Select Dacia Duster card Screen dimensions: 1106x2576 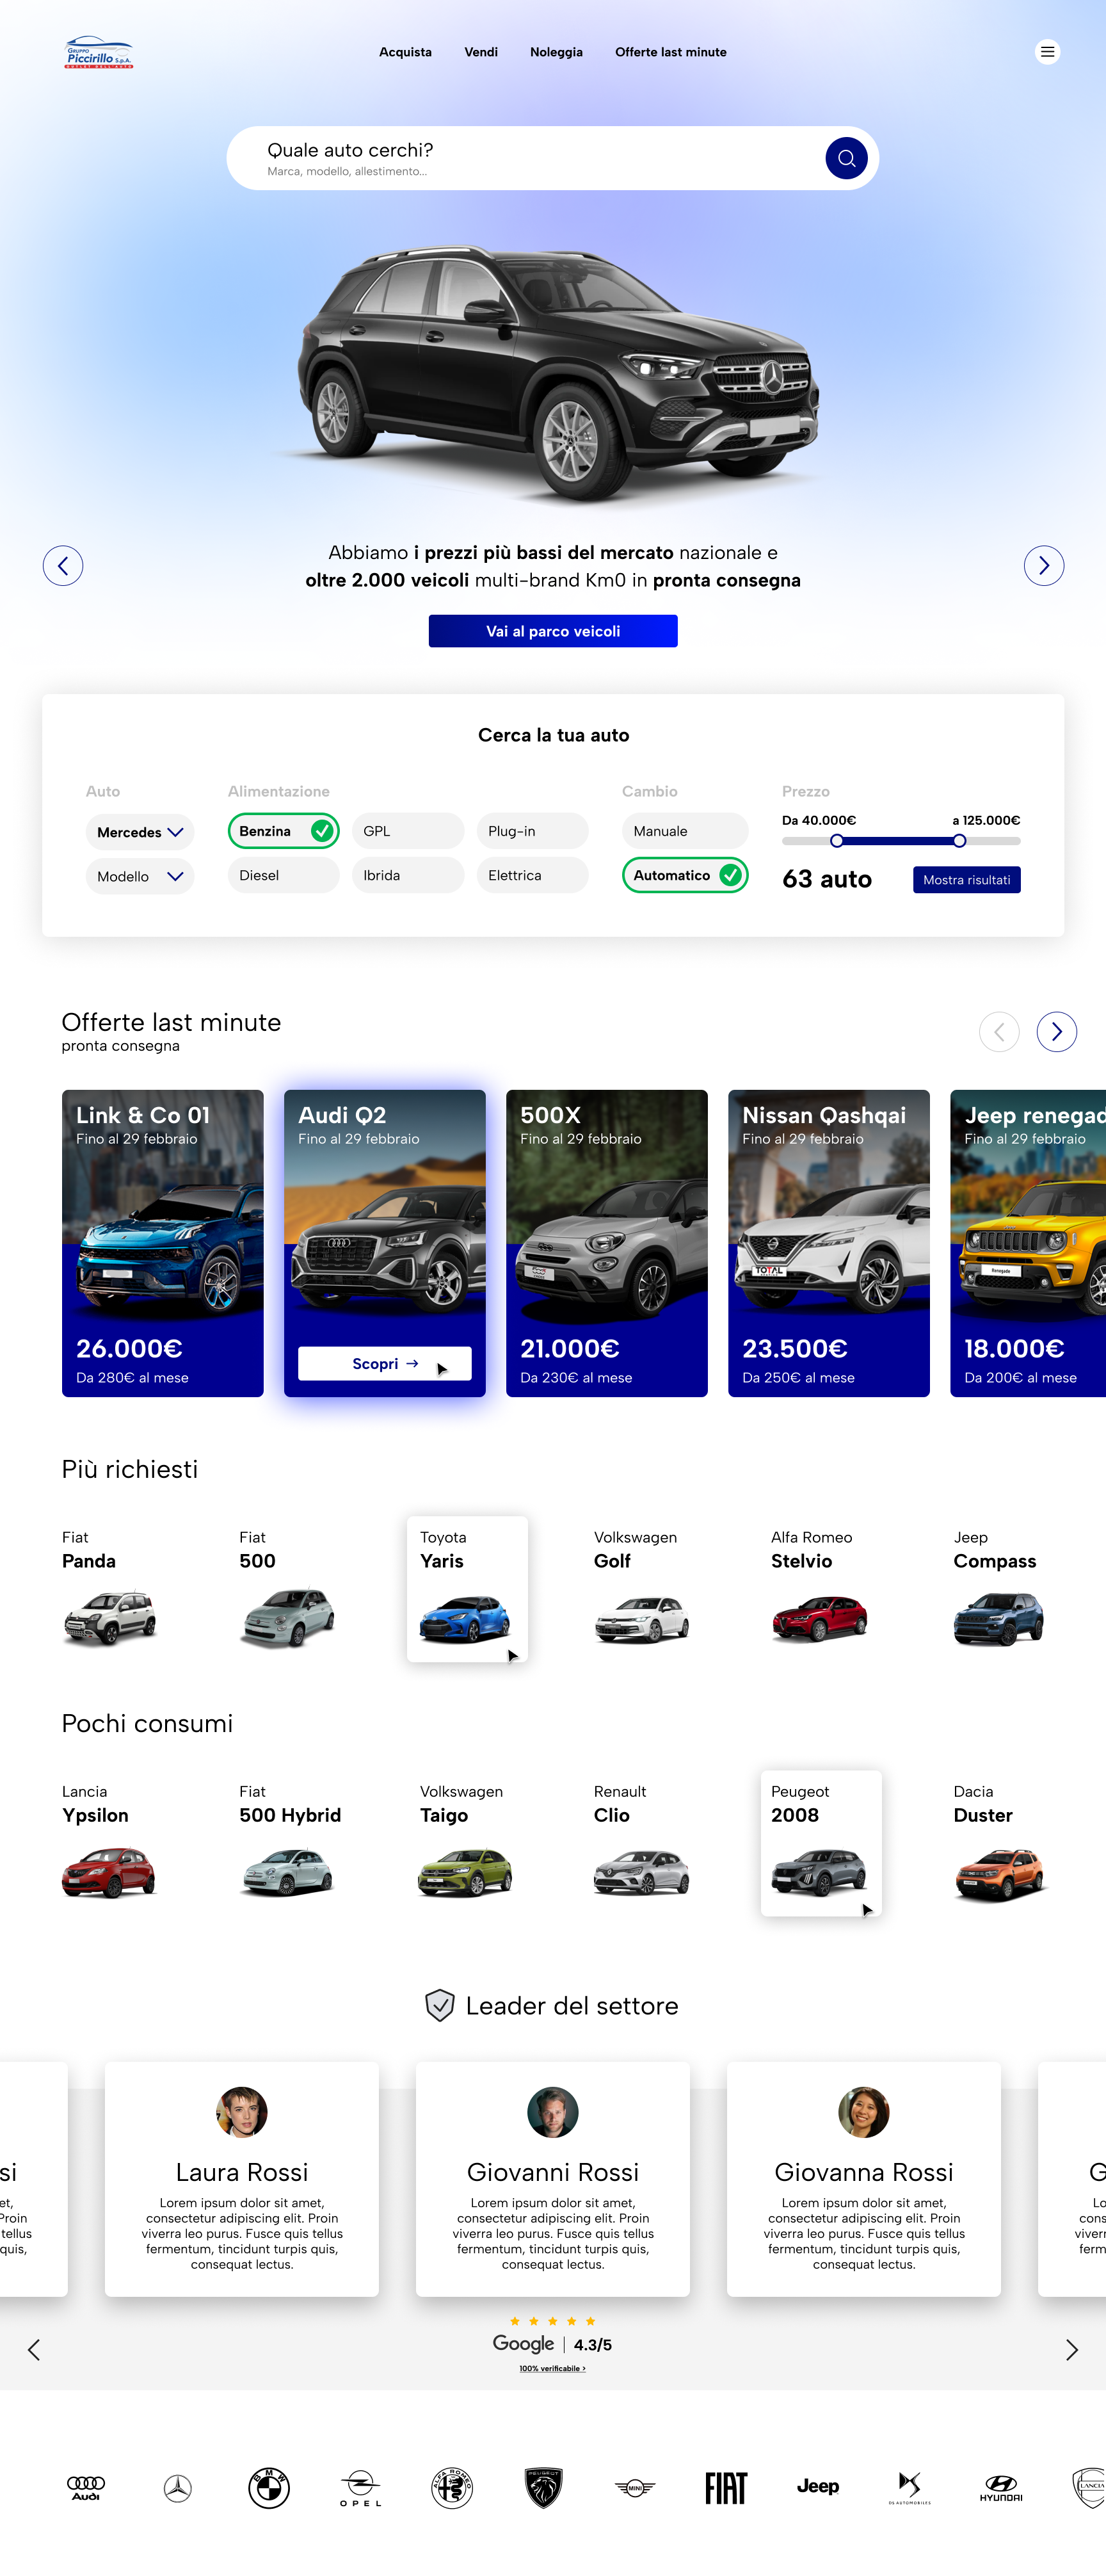1000,1842
